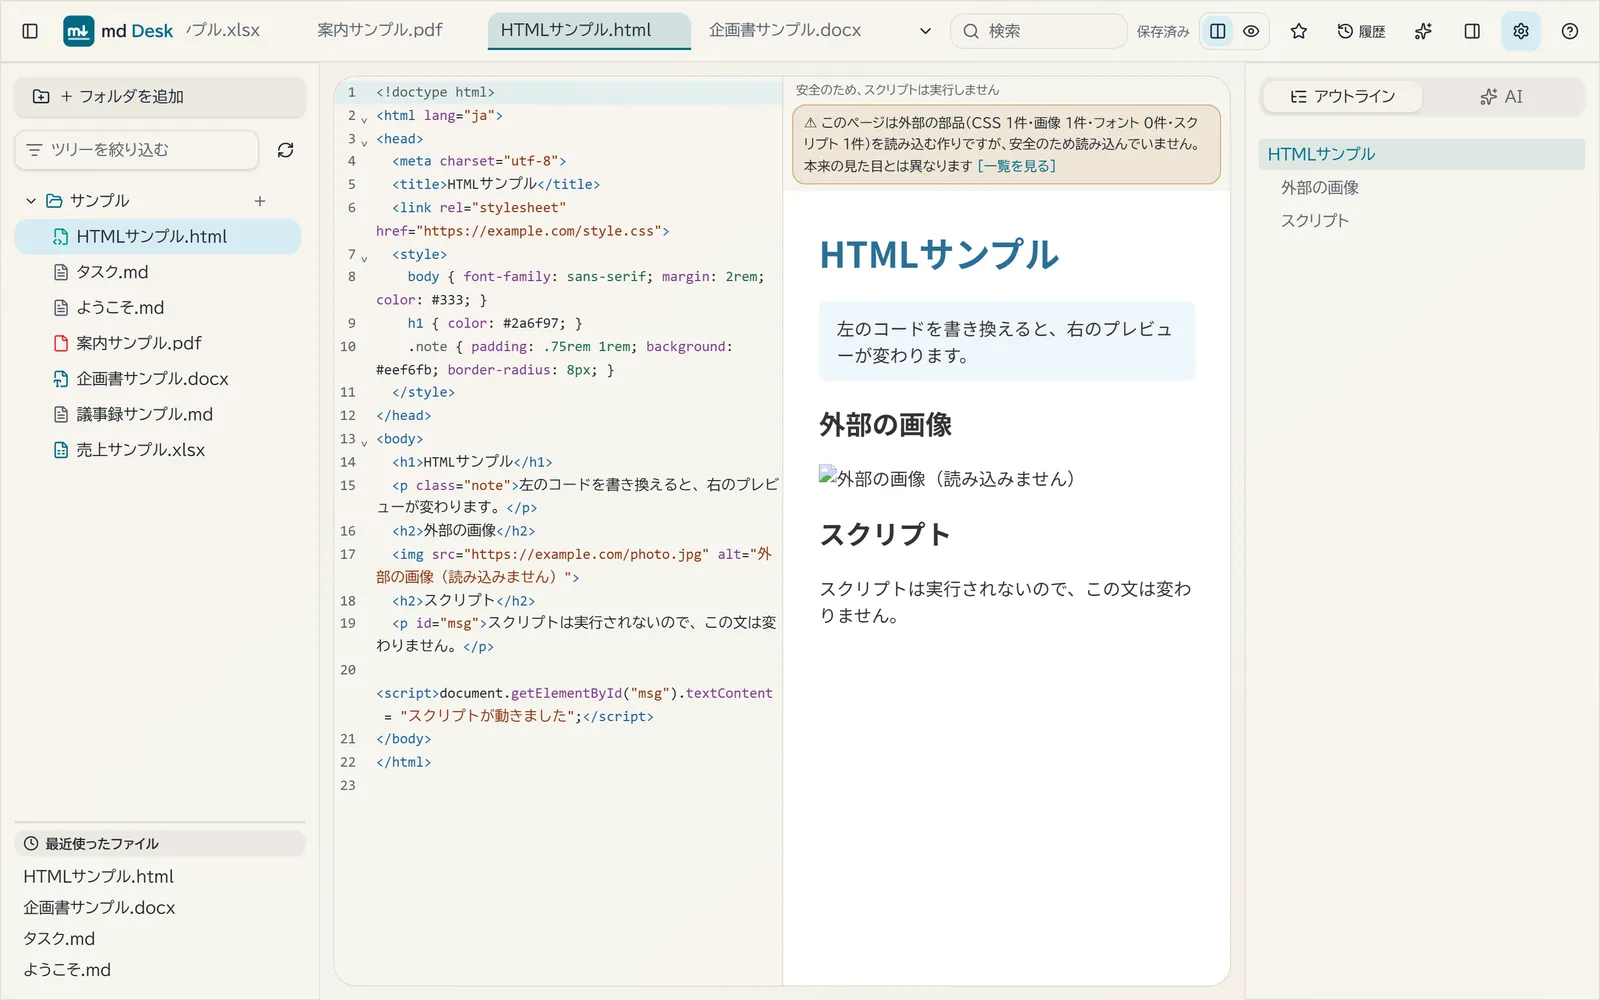Follow the 一覧を見る link in warning
The image size is (1600, 1000).
click(1016, 166)
